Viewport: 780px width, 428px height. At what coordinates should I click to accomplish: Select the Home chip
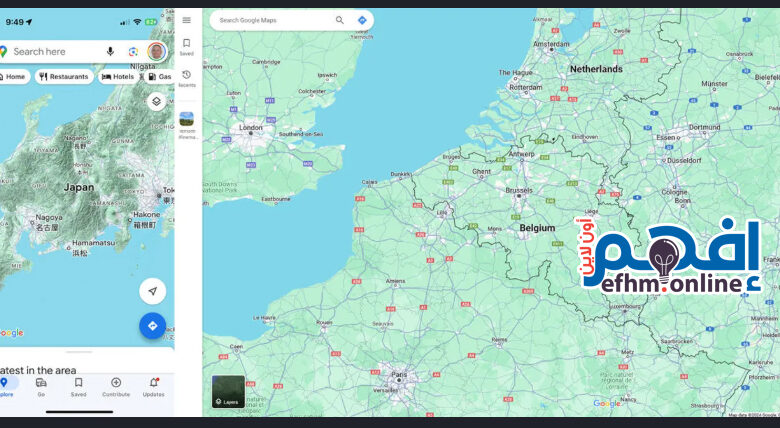pos(14,77)
